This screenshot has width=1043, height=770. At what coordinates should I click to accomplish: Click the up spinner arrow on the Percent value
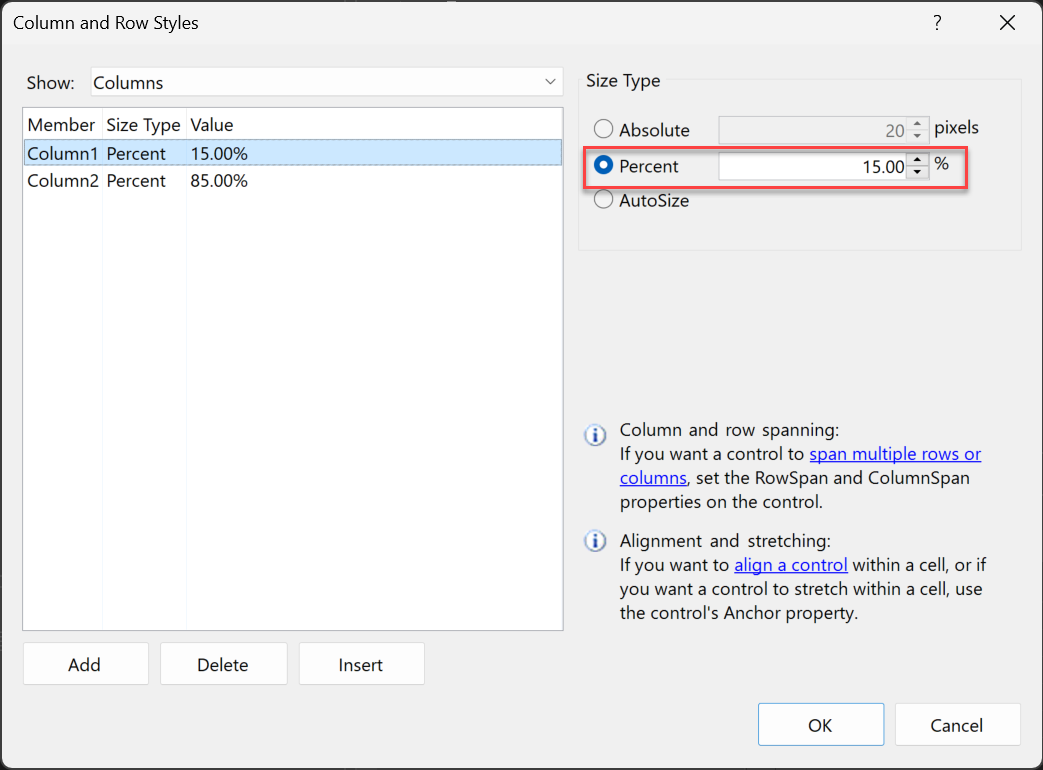tap(917, 161)
